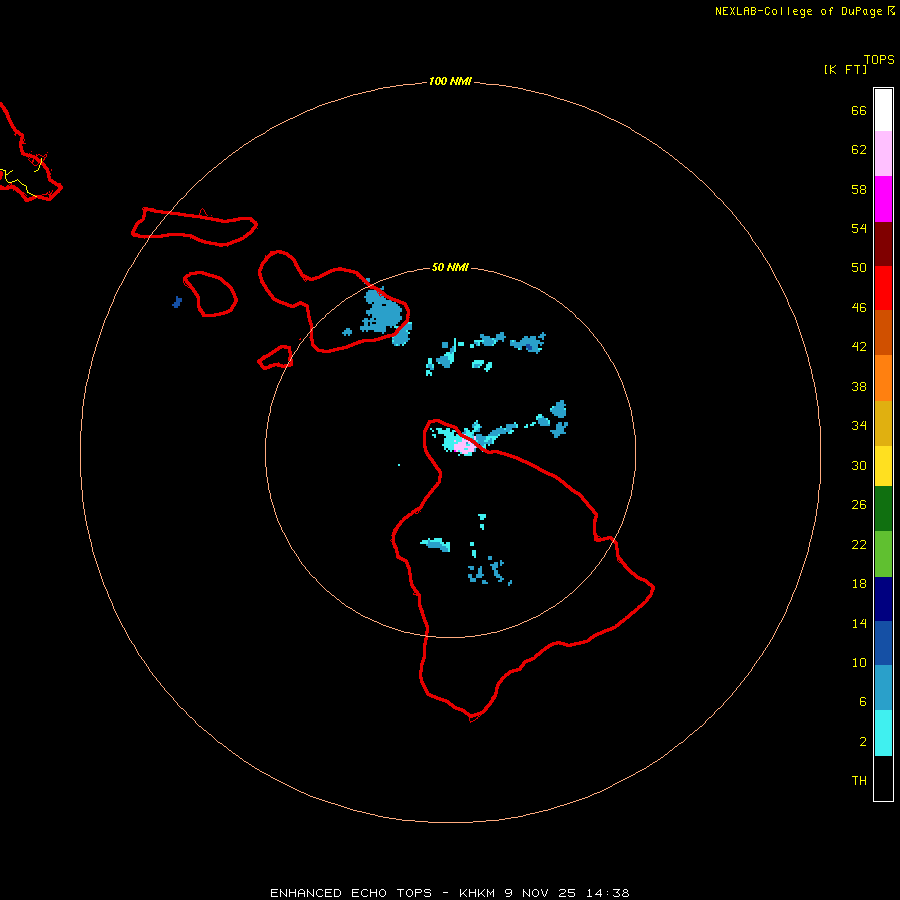Click the bright red 50 kft legend swatch

(x=883, y=288)
